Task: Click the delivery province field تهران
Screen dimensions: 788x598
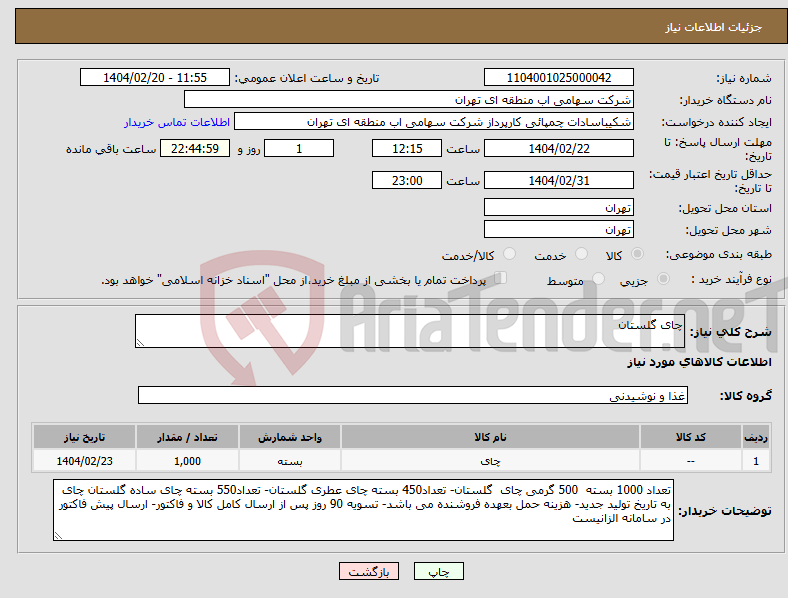Action: [558, 208]
